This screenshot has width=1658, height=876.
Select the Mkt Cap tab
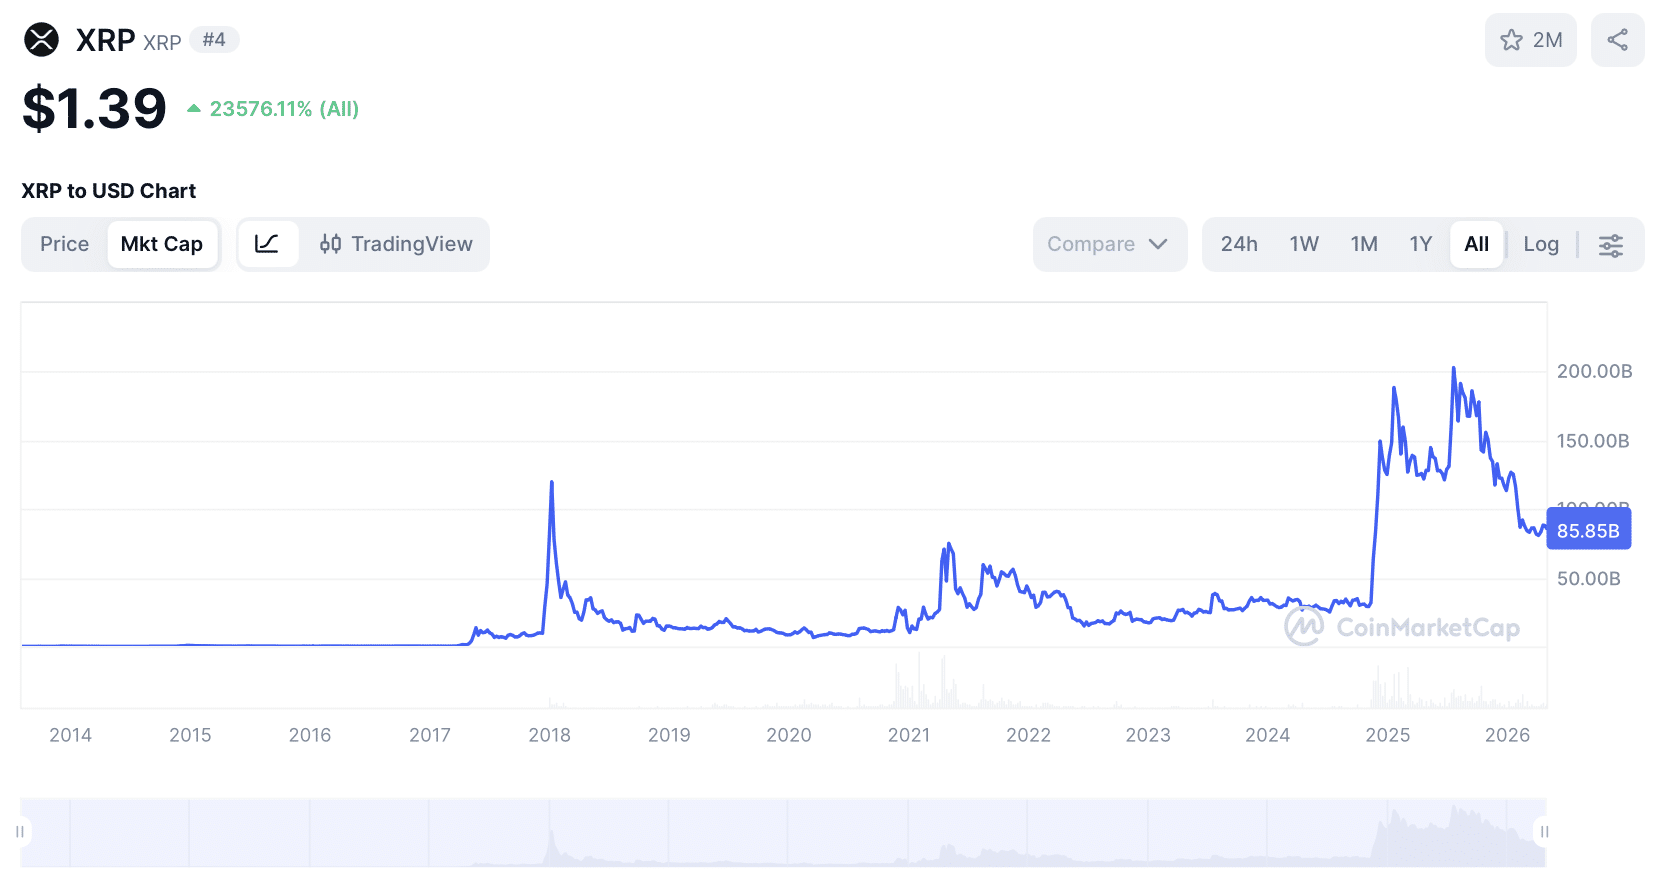[x=162, y=244]
